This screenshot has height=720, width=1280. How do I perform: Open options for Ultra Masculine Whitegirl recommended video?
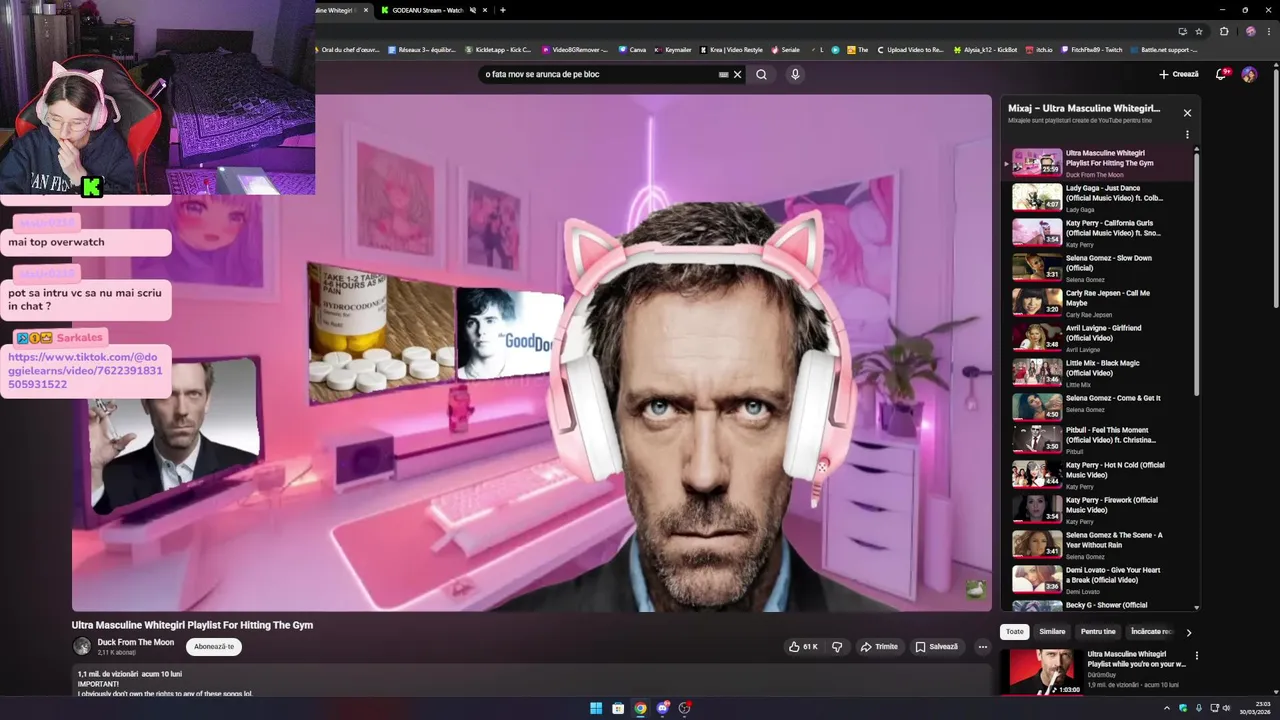(1196, 656)
